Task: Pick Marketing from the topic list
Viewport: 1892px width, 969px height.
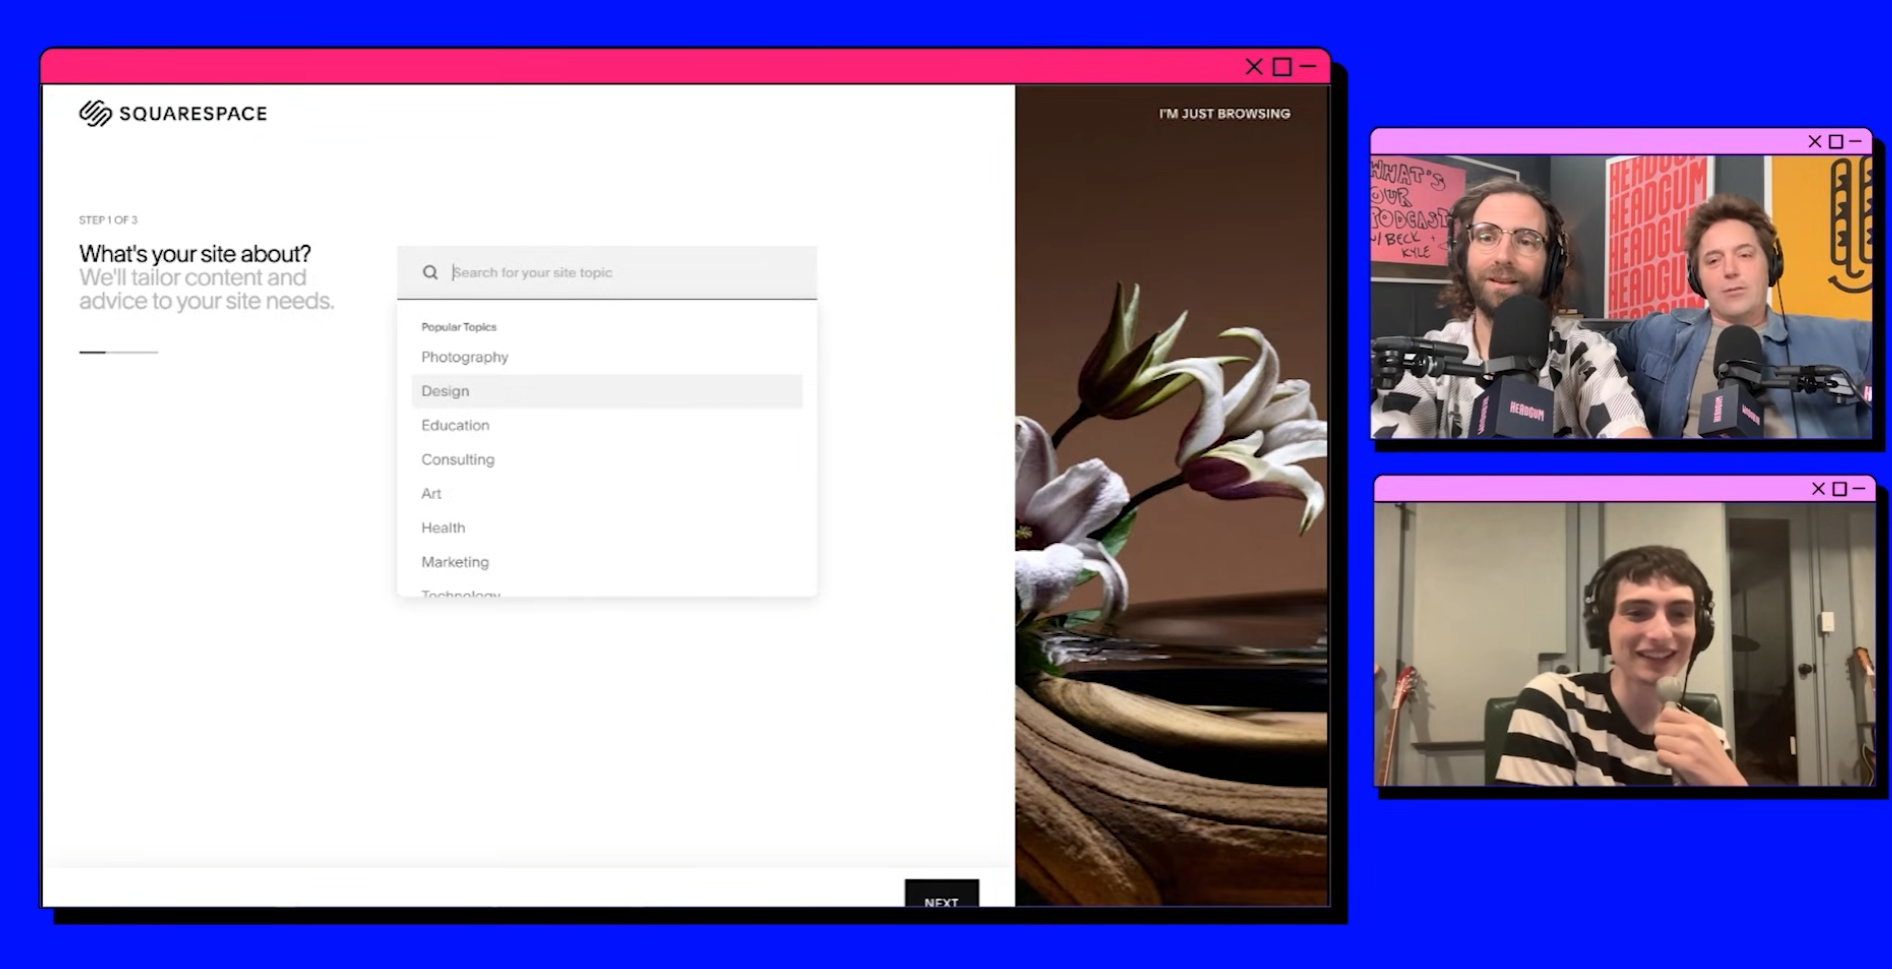Action: (x=607, y=562)
